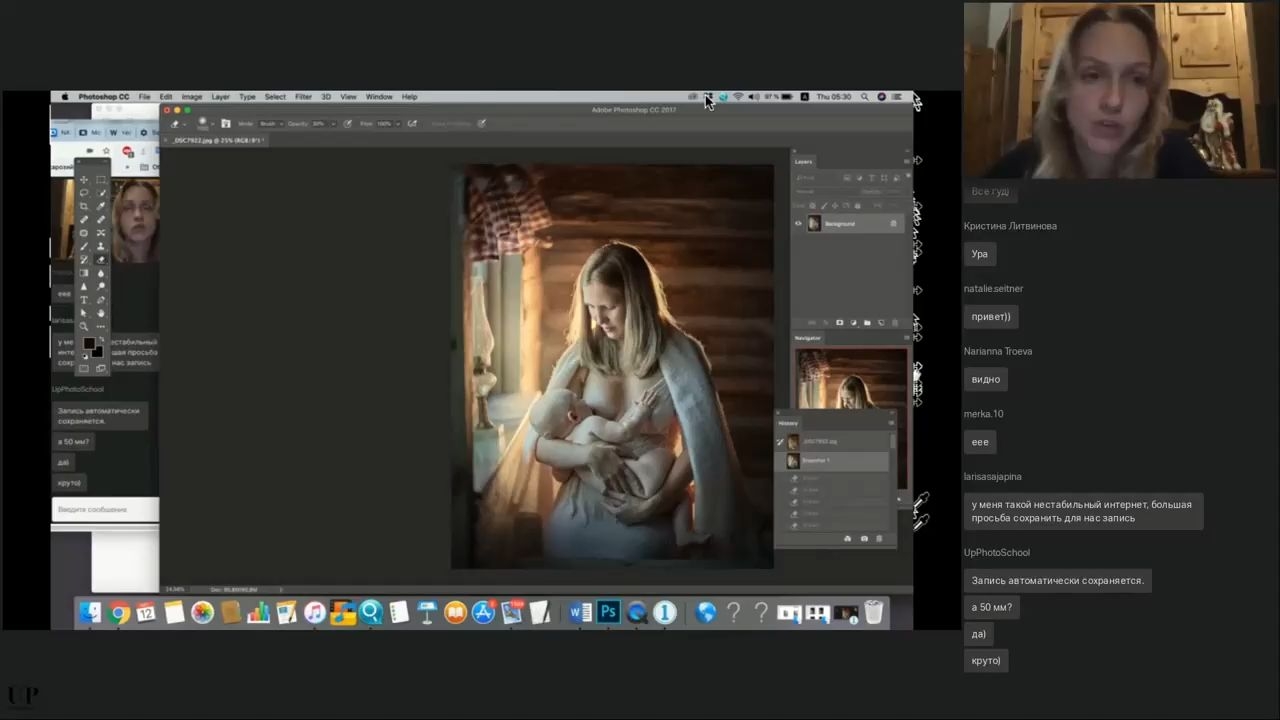
Task: Select the Zoom tool
Action: 84,326
